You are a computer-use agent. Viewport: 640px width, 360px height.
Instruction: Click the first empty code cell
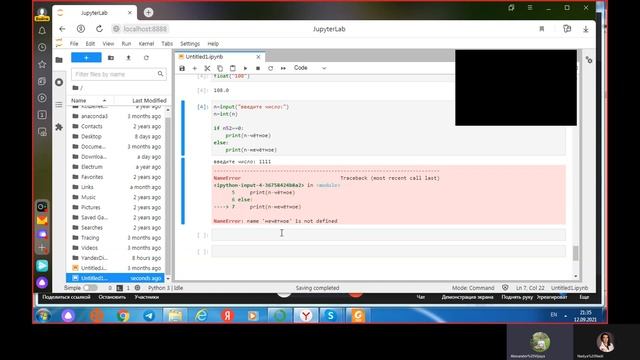point(389,235)
